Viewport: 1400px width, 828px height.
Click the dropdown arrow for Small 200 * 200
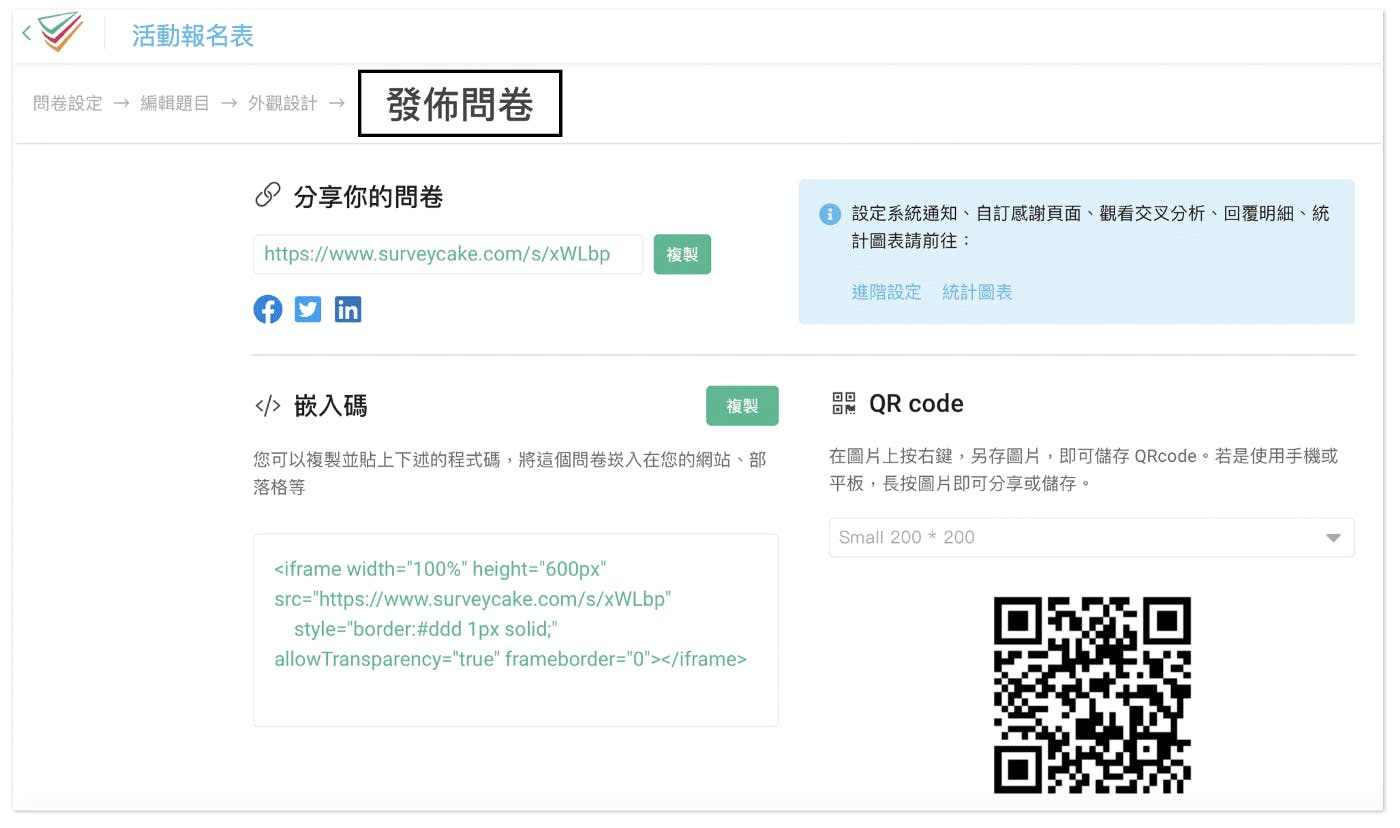(1332, 538)
